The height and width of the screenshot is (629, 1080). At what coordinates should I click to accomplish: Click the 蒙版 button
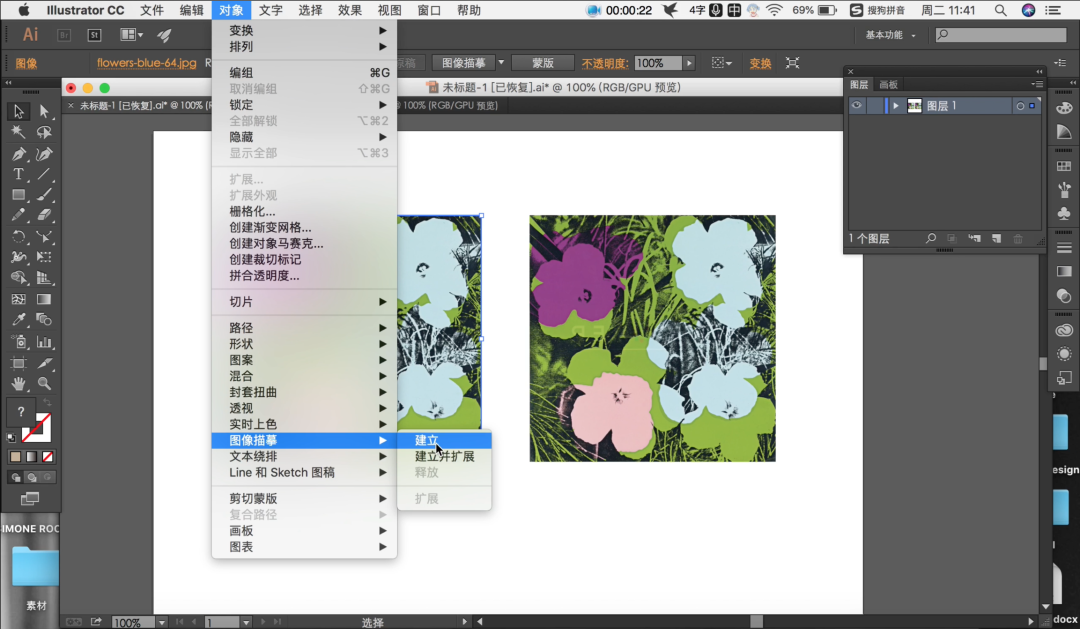(543, 63)
